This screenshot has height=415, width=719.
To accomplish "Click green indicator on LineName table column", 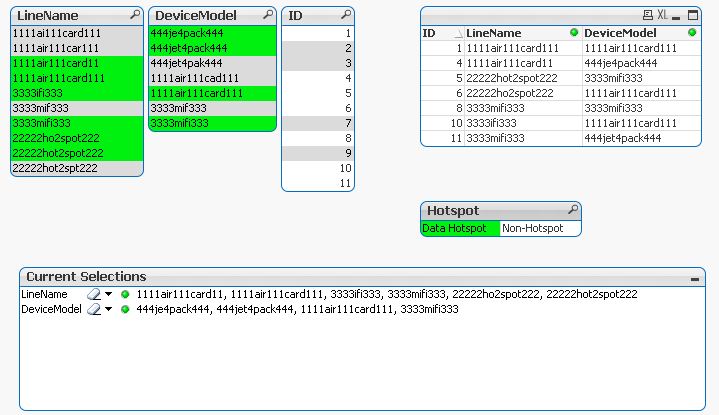I will 574,32.
